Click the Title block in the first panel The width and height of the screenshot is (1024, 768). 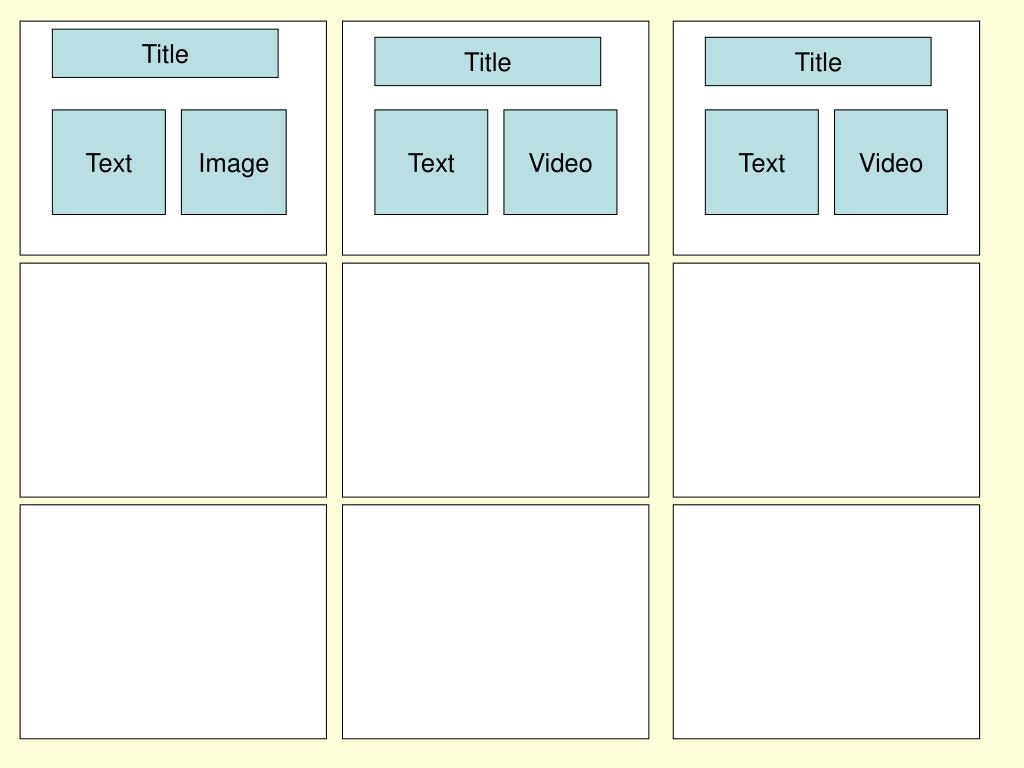[165, 54]
